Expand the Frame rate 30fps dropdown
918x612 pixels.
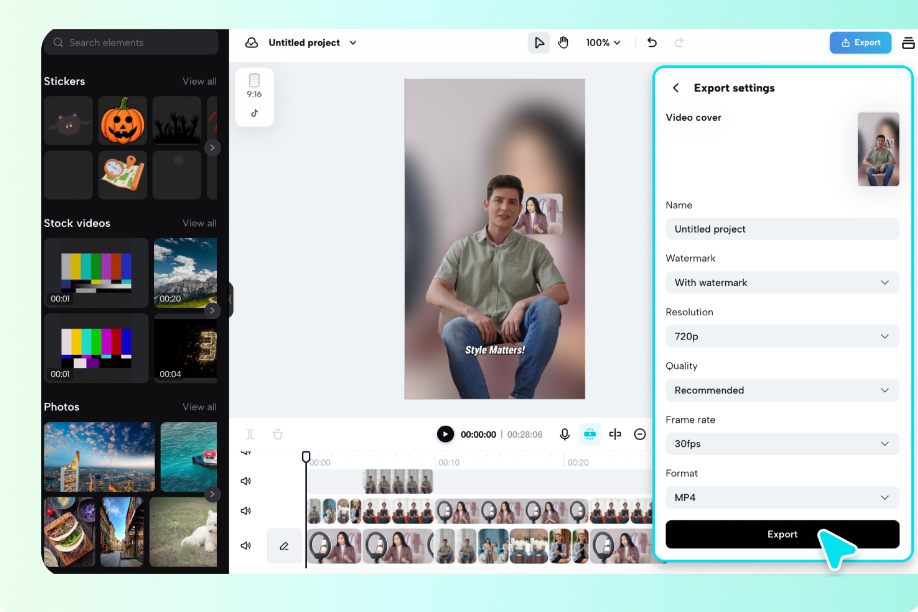782,444
